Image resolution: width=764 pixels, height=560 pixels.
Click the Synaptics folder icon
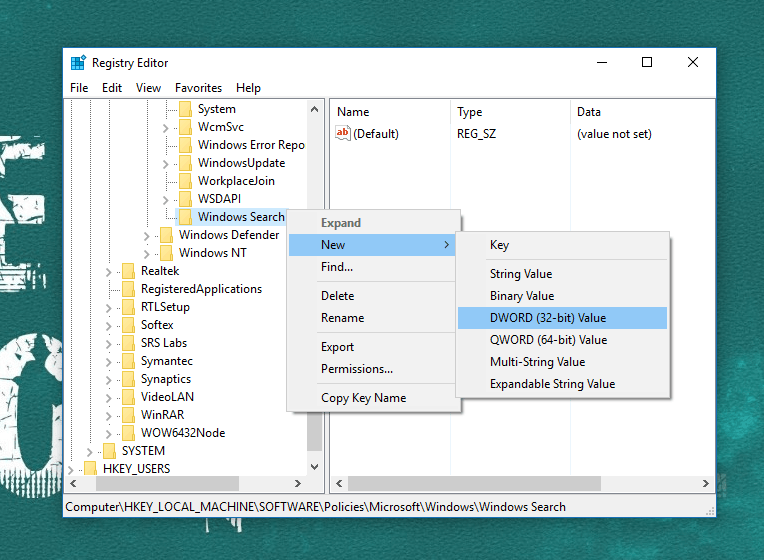tap(129, 379)
